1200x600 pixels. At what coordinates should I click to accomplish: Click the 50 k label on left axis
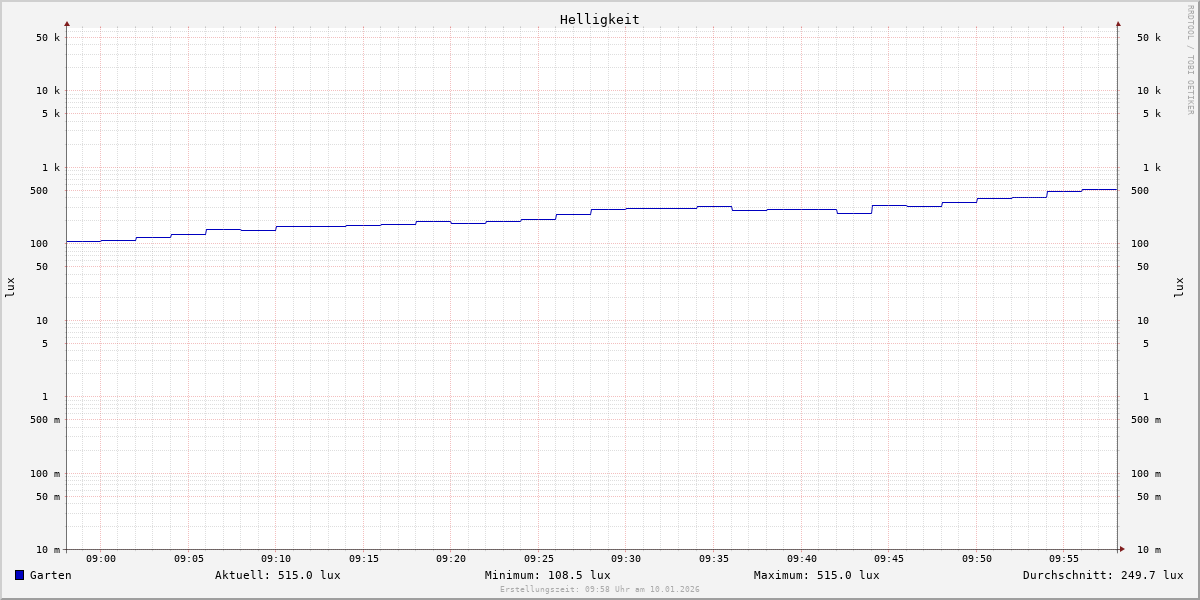pos(48,38)
